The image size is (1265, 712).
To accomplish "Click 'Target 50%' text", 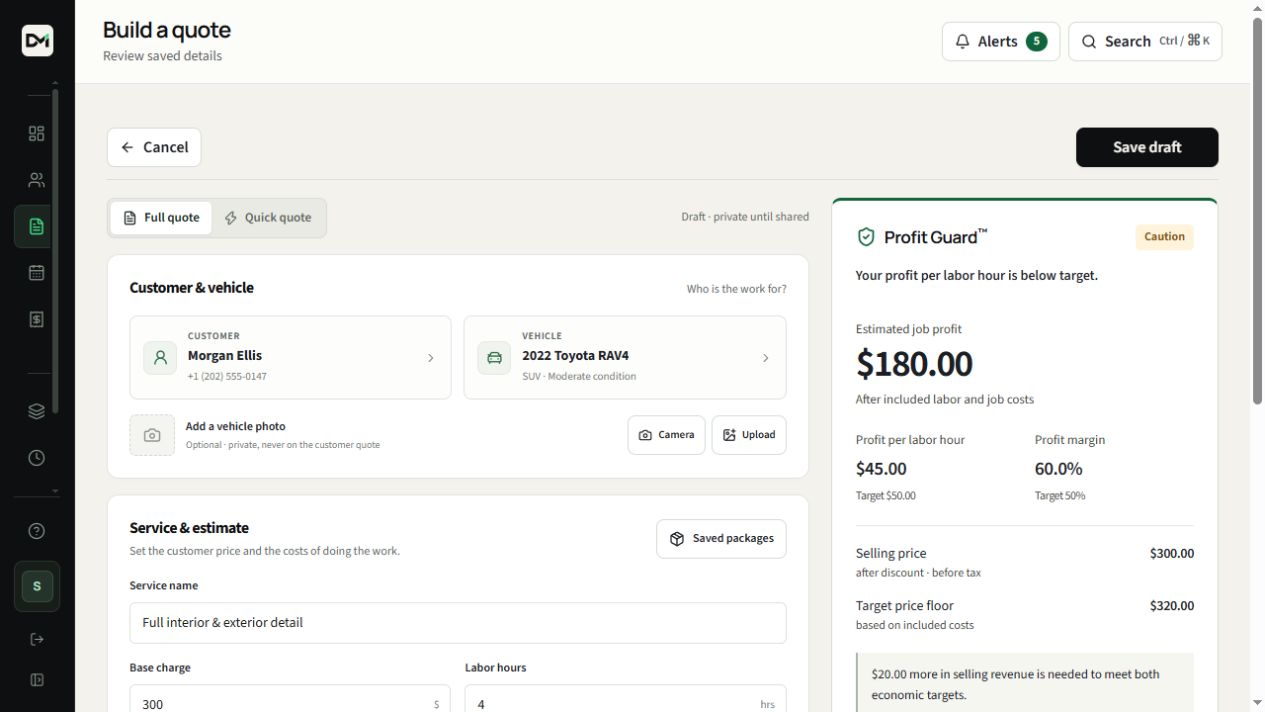I will point(1059,496).
